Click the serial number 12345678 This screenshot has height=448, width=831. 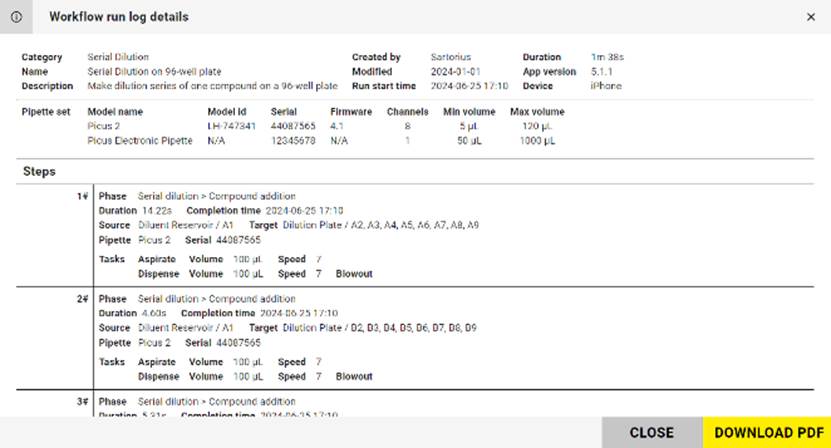point(293,141)
